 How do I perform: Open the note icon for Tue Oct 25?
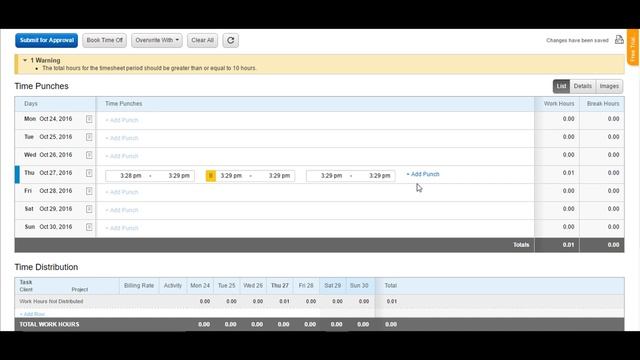tap(89, 137)
